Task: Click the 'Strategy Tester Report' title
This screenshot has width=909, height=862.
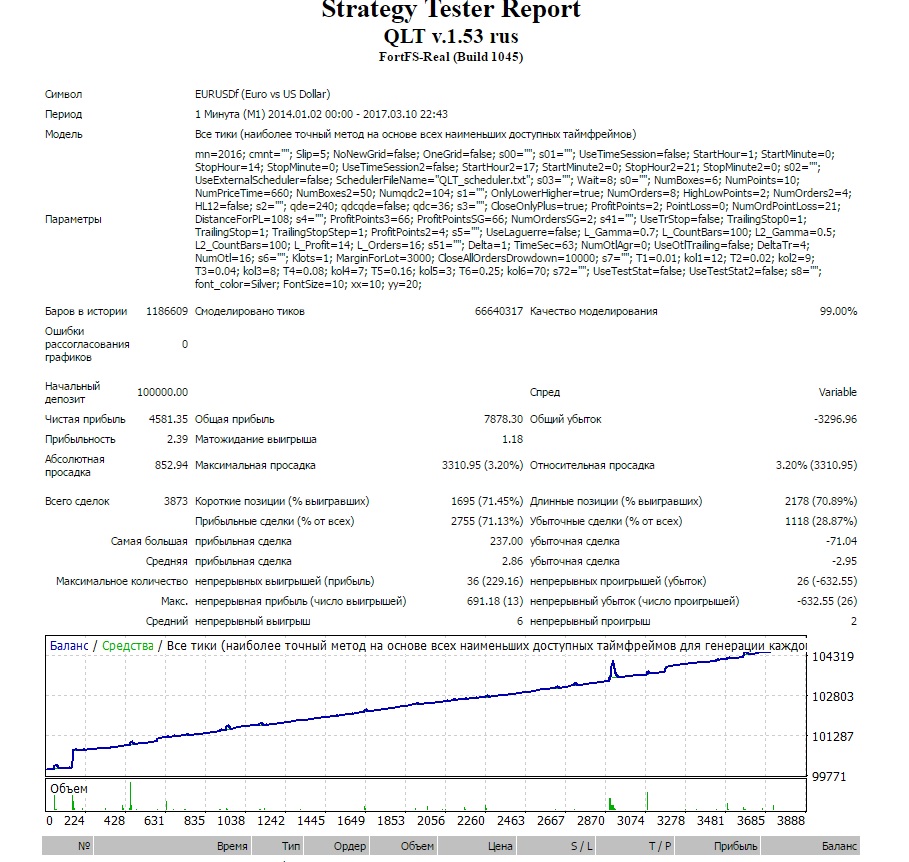Action: (451, 10)
